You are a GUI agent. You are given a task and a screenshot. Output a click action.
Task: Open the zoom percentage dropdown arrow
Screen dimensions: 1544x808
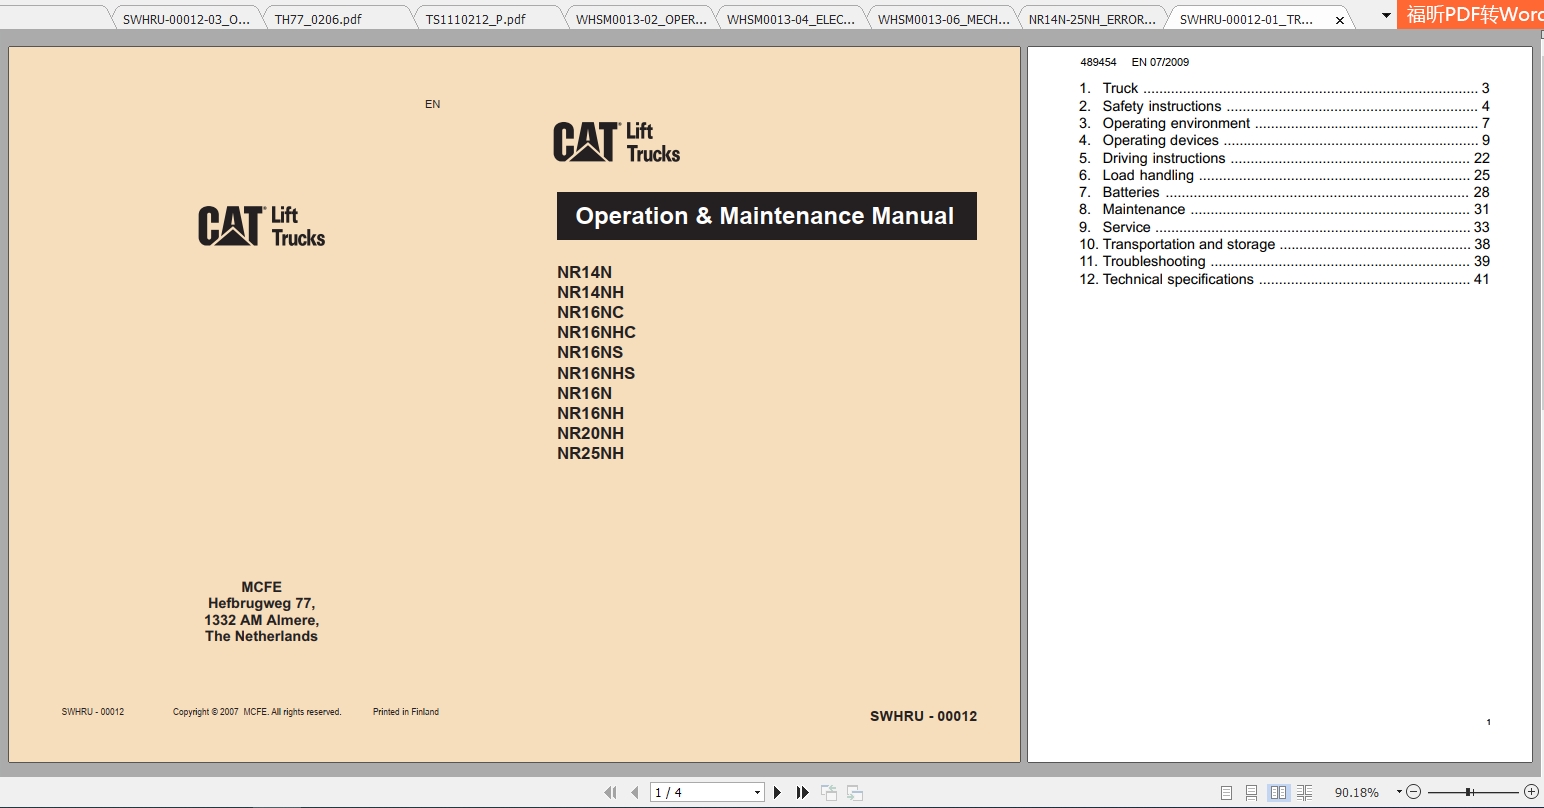[1399, 792]
